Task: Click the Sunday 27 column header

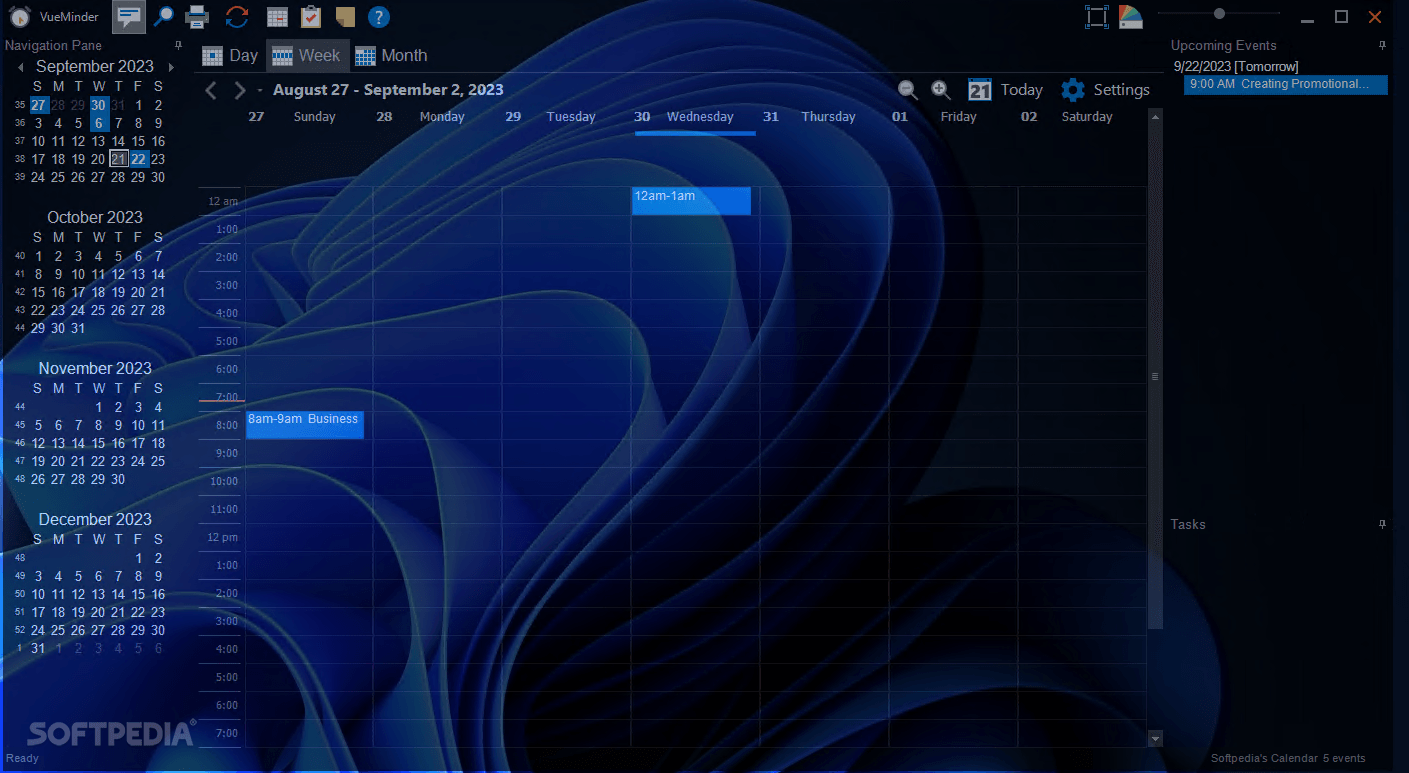Action: (x=309, y=117)
